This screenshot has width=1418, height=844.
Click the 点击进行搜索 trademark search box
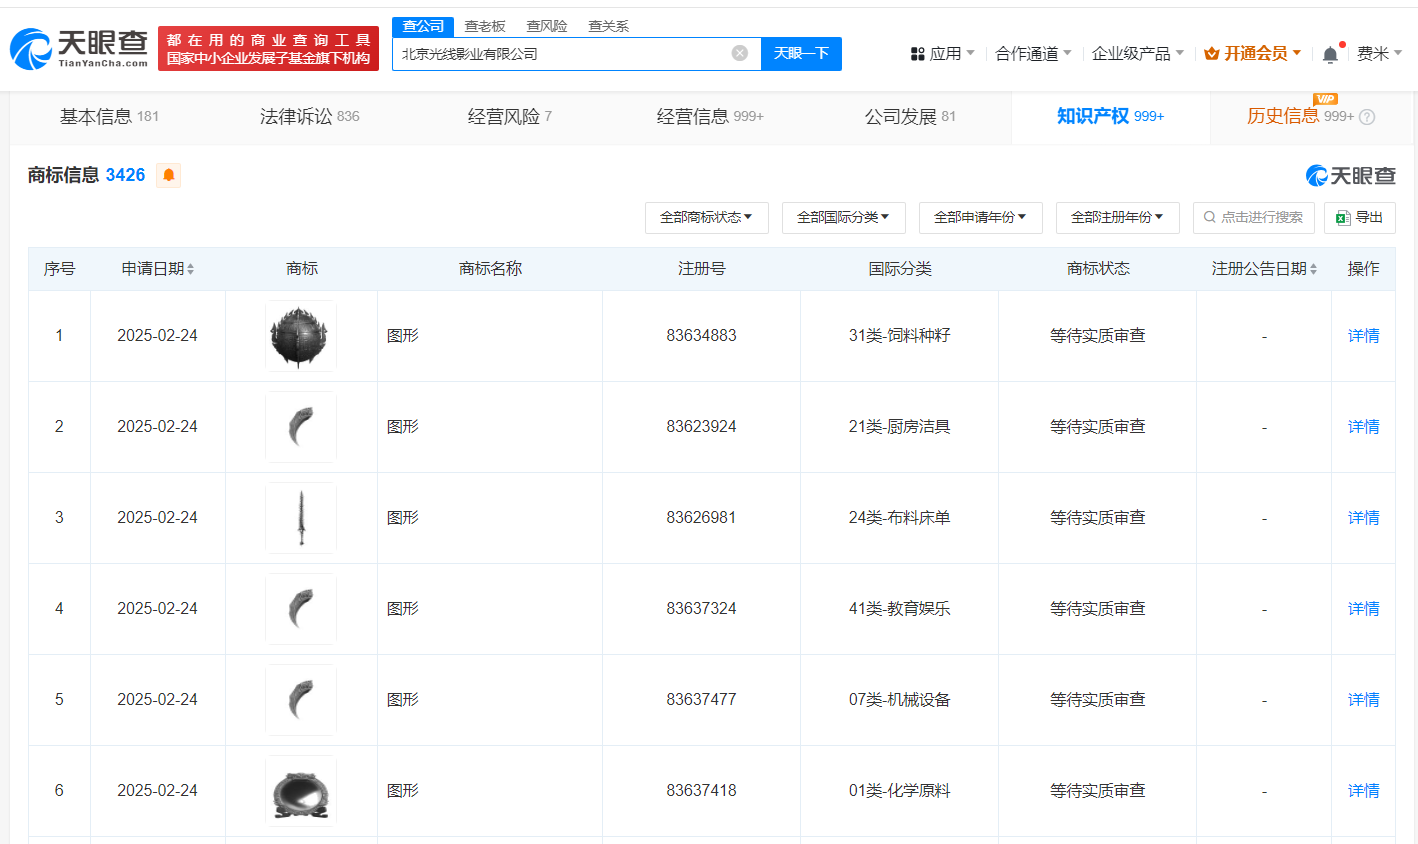click(x=1254, y=217)
